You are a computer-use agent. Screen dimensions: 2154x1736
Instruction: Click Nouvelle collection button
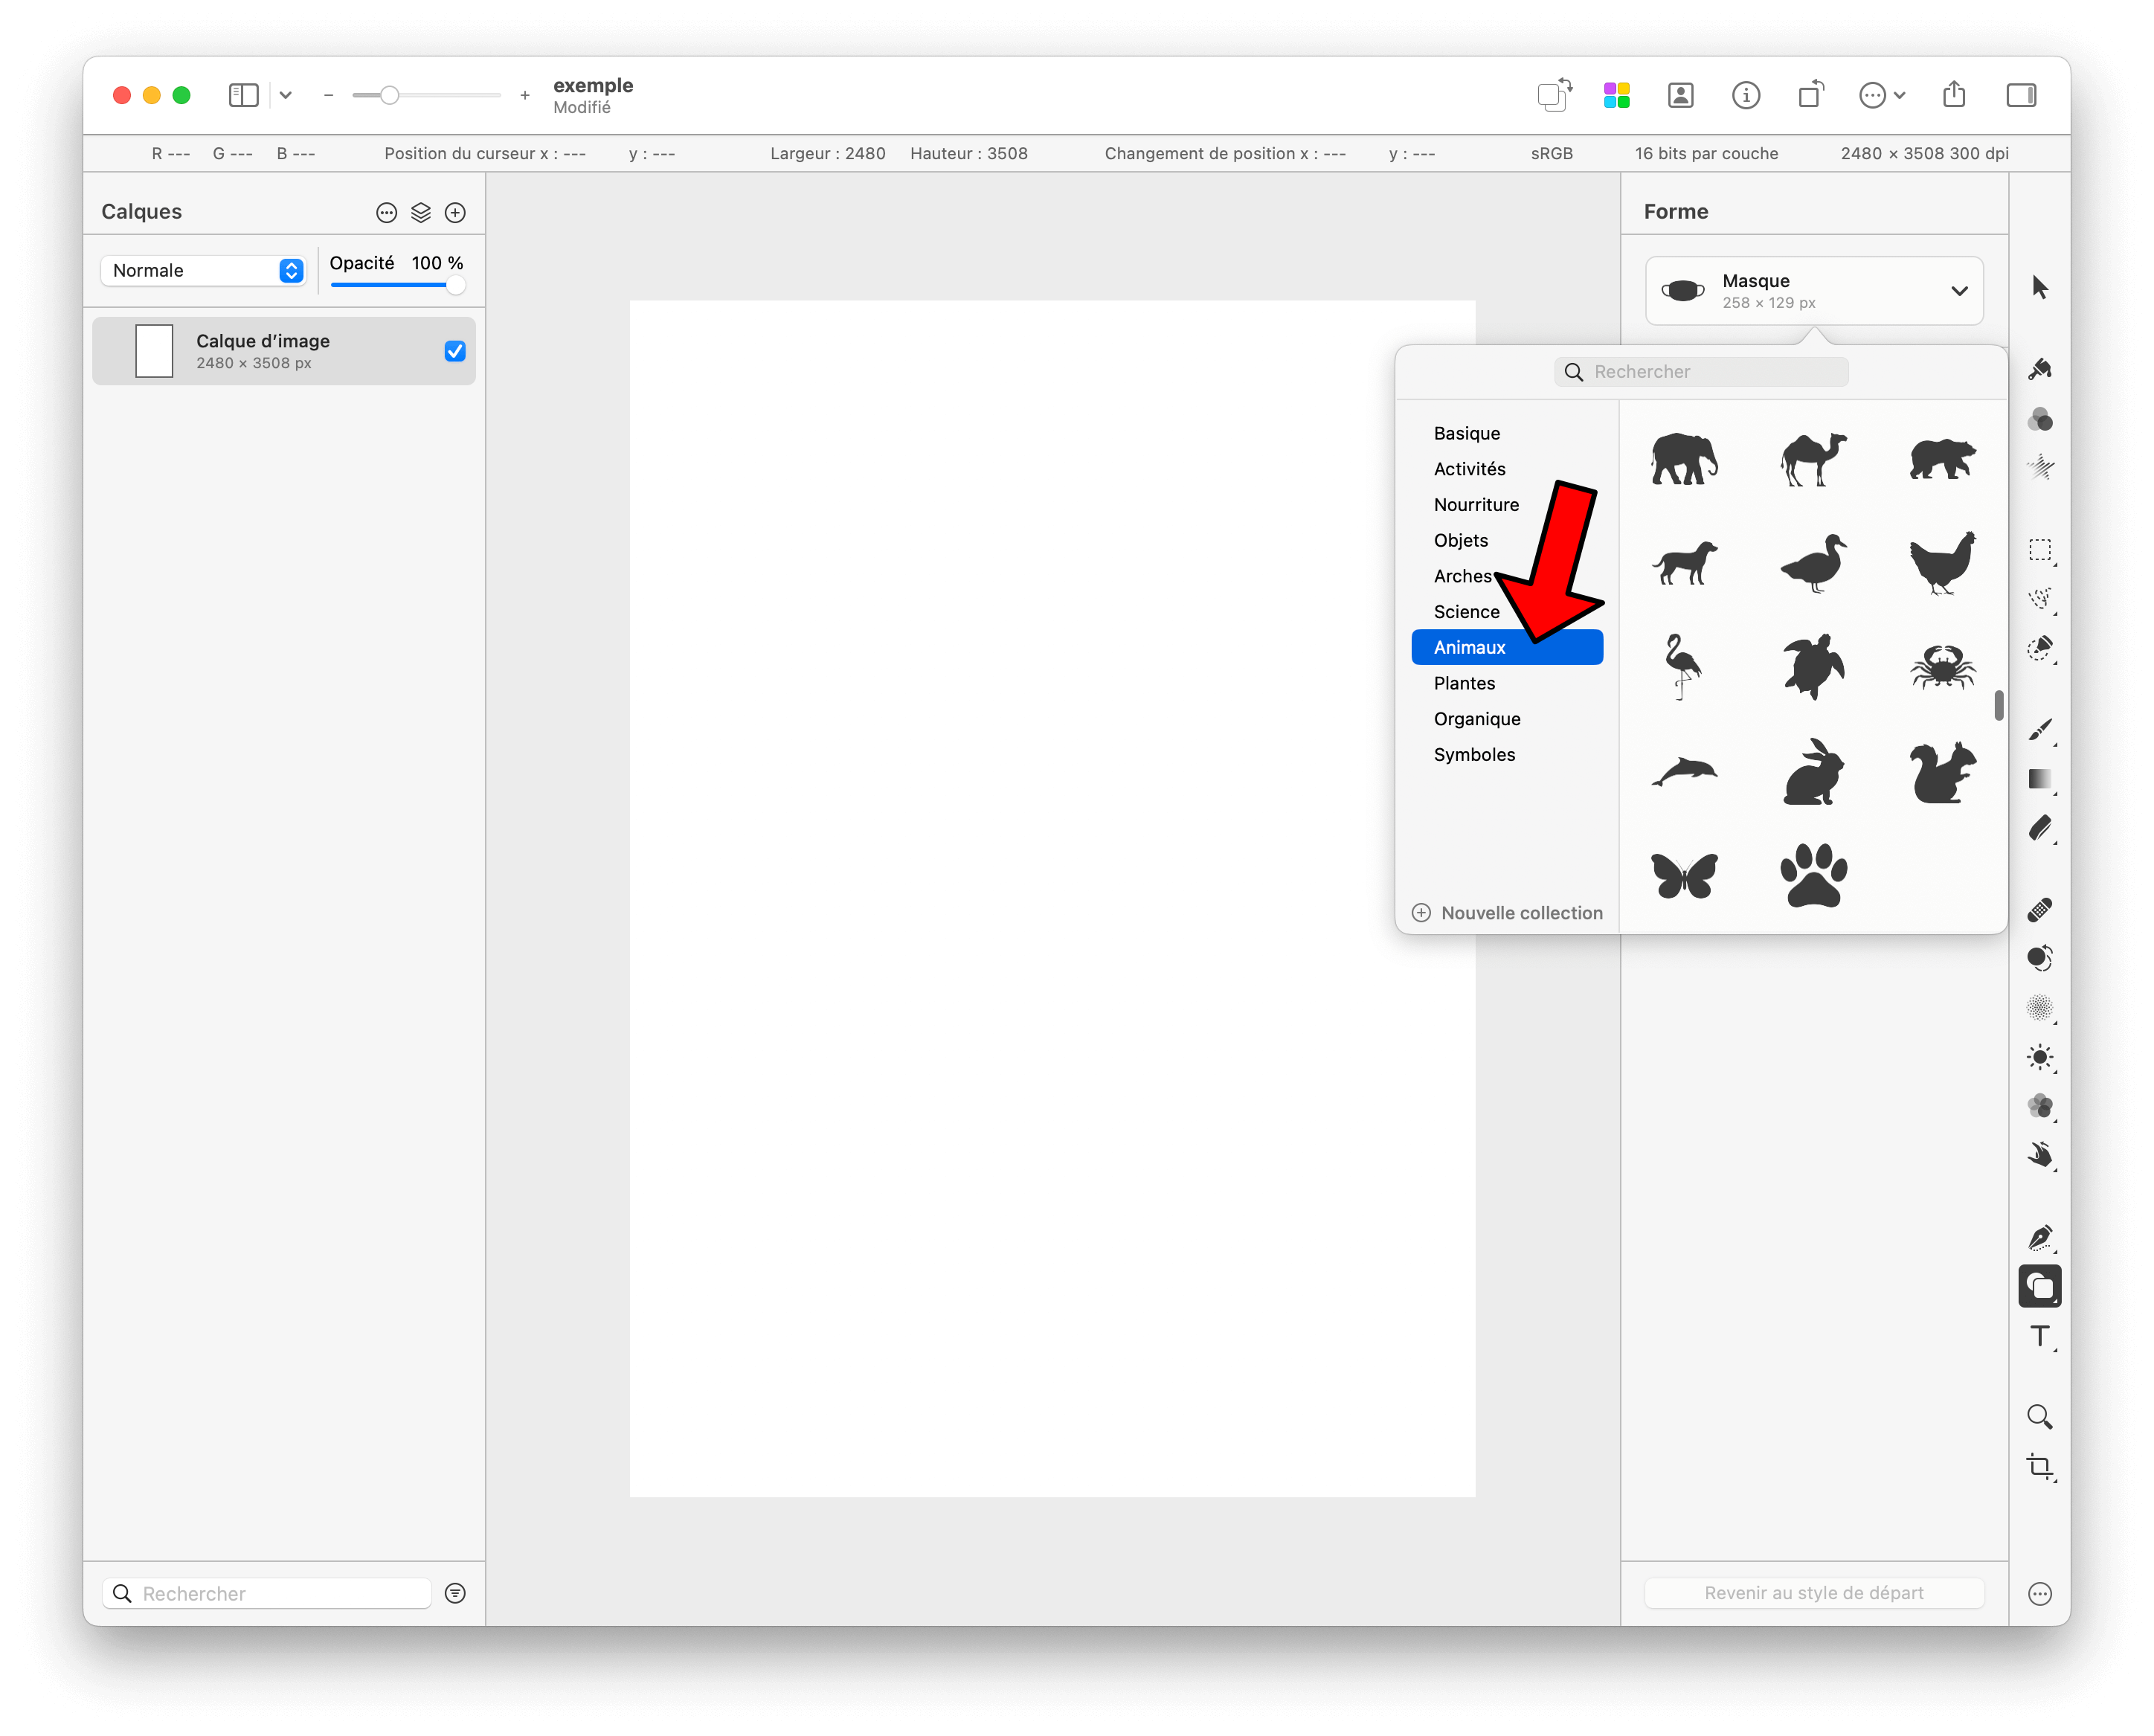click(x=1508, y=913)
